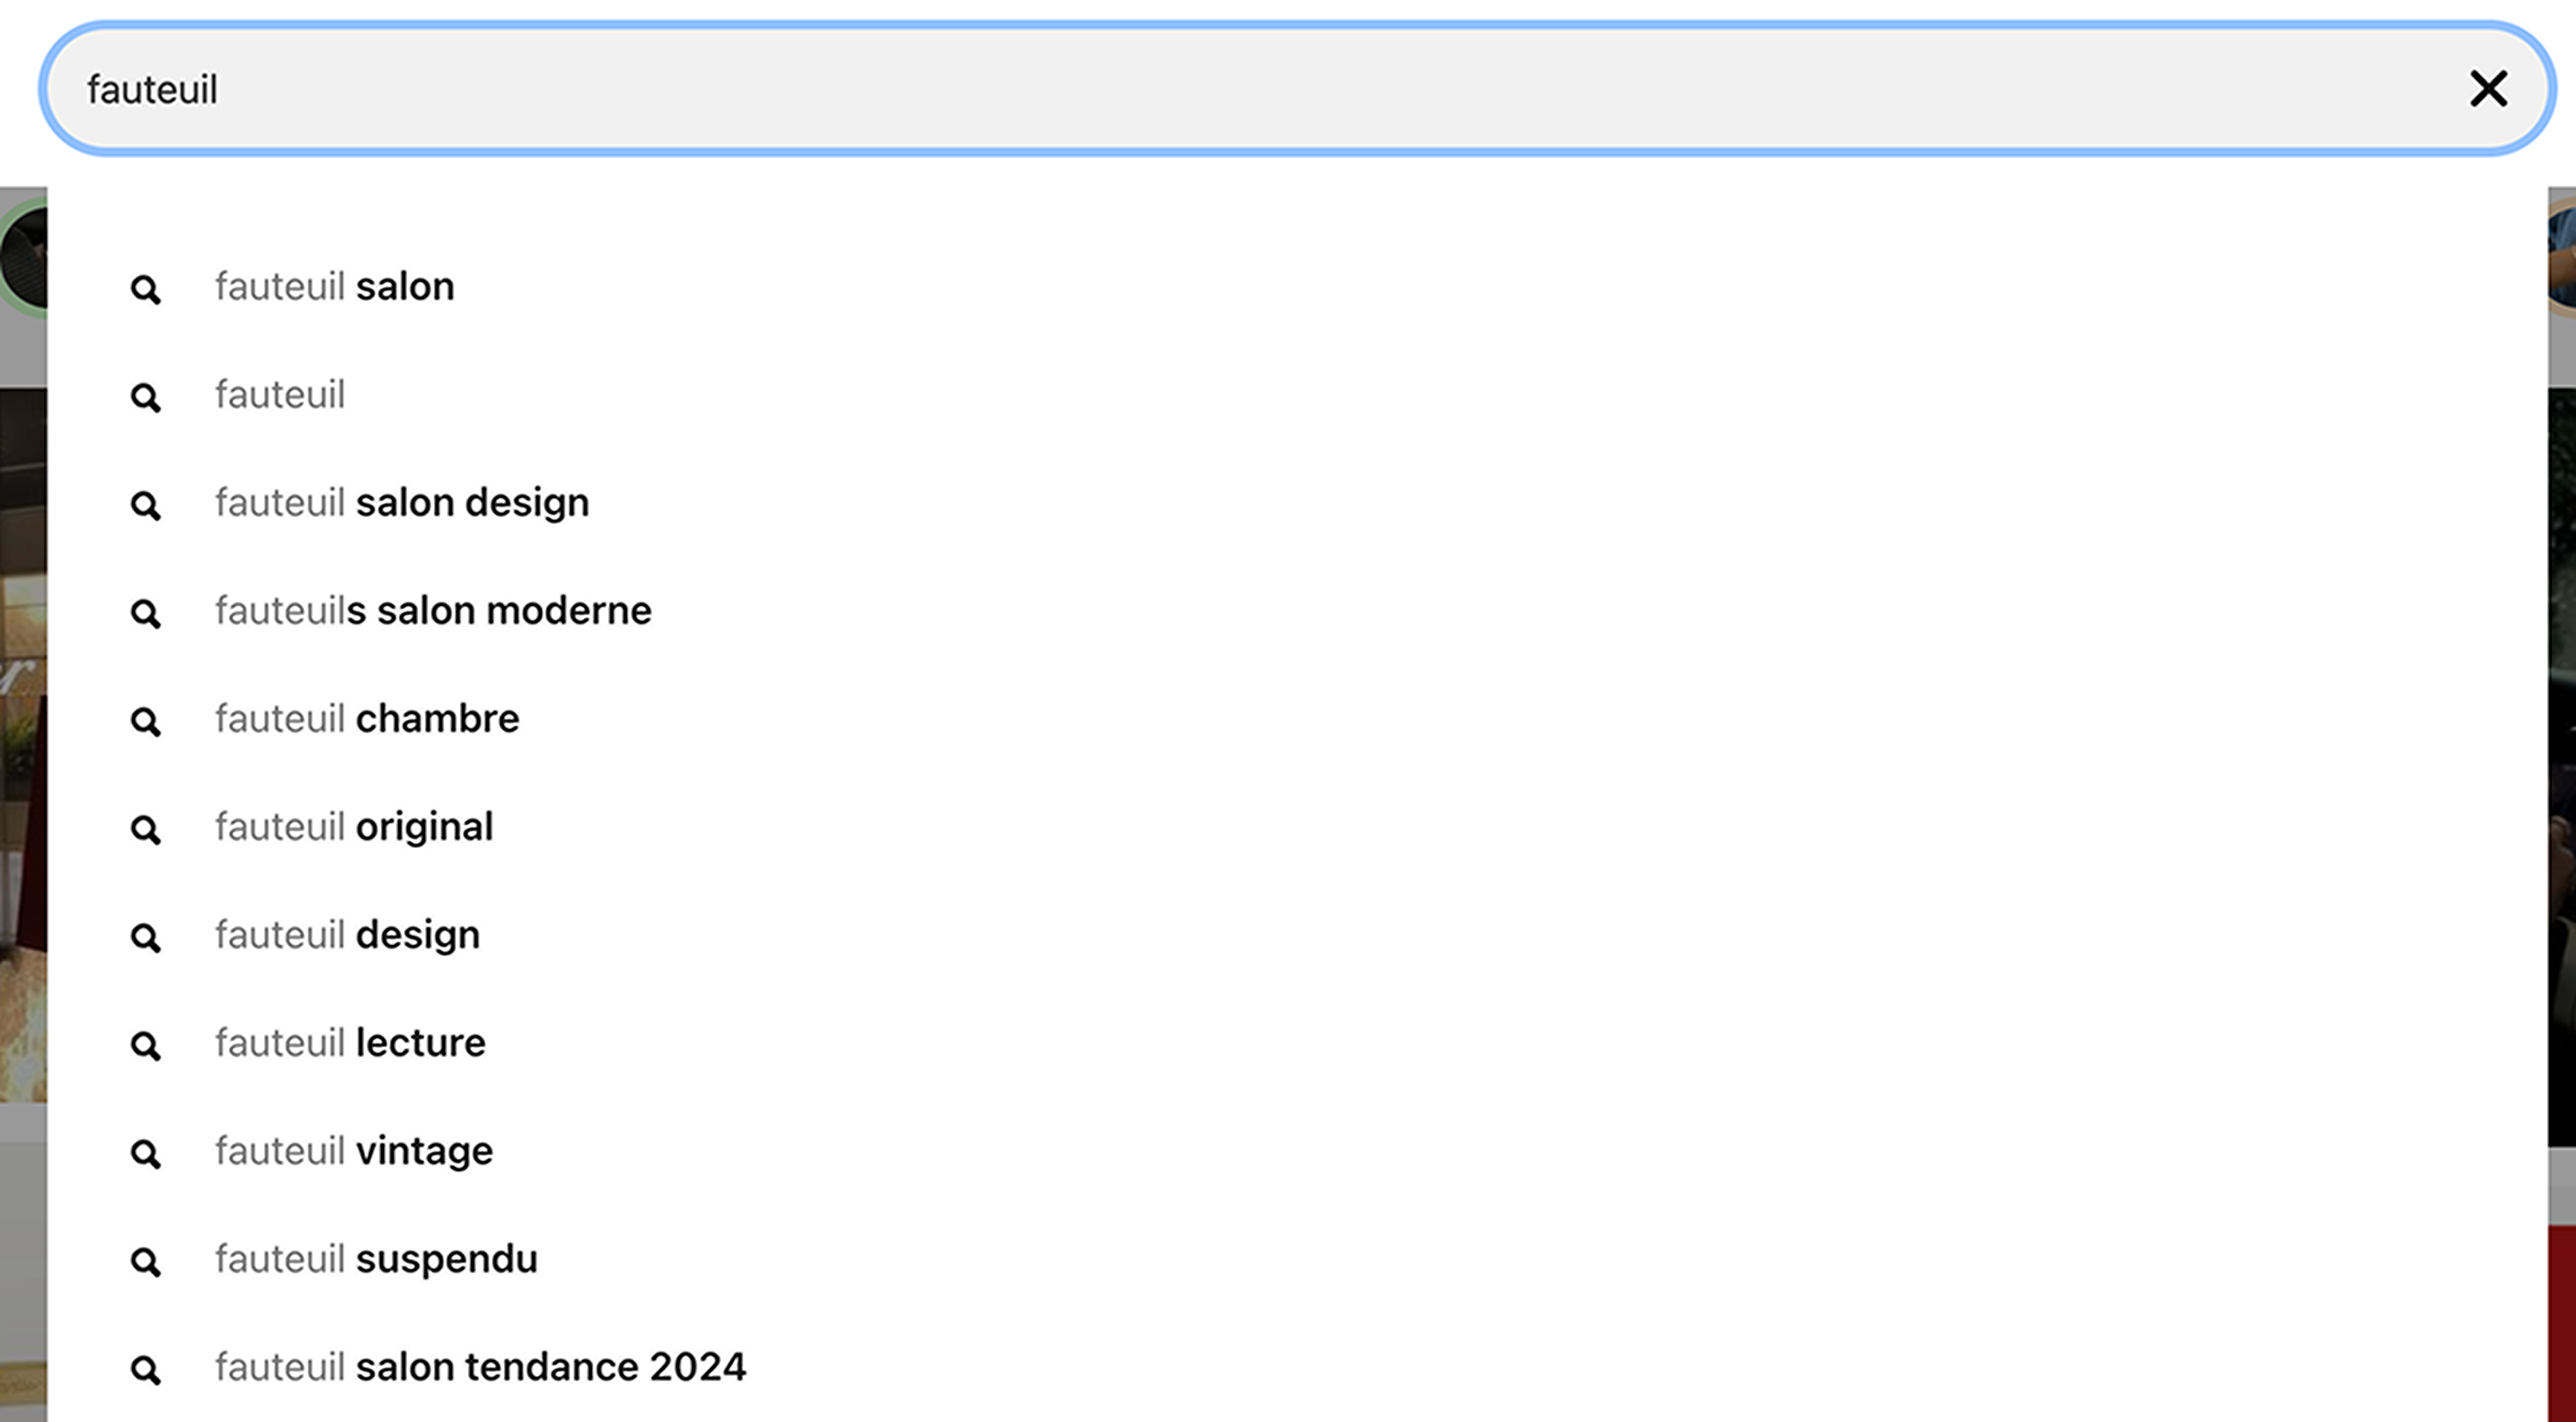
Task: Choose the "fauteuil lecture" suggestion
Action: [350, 1043]
